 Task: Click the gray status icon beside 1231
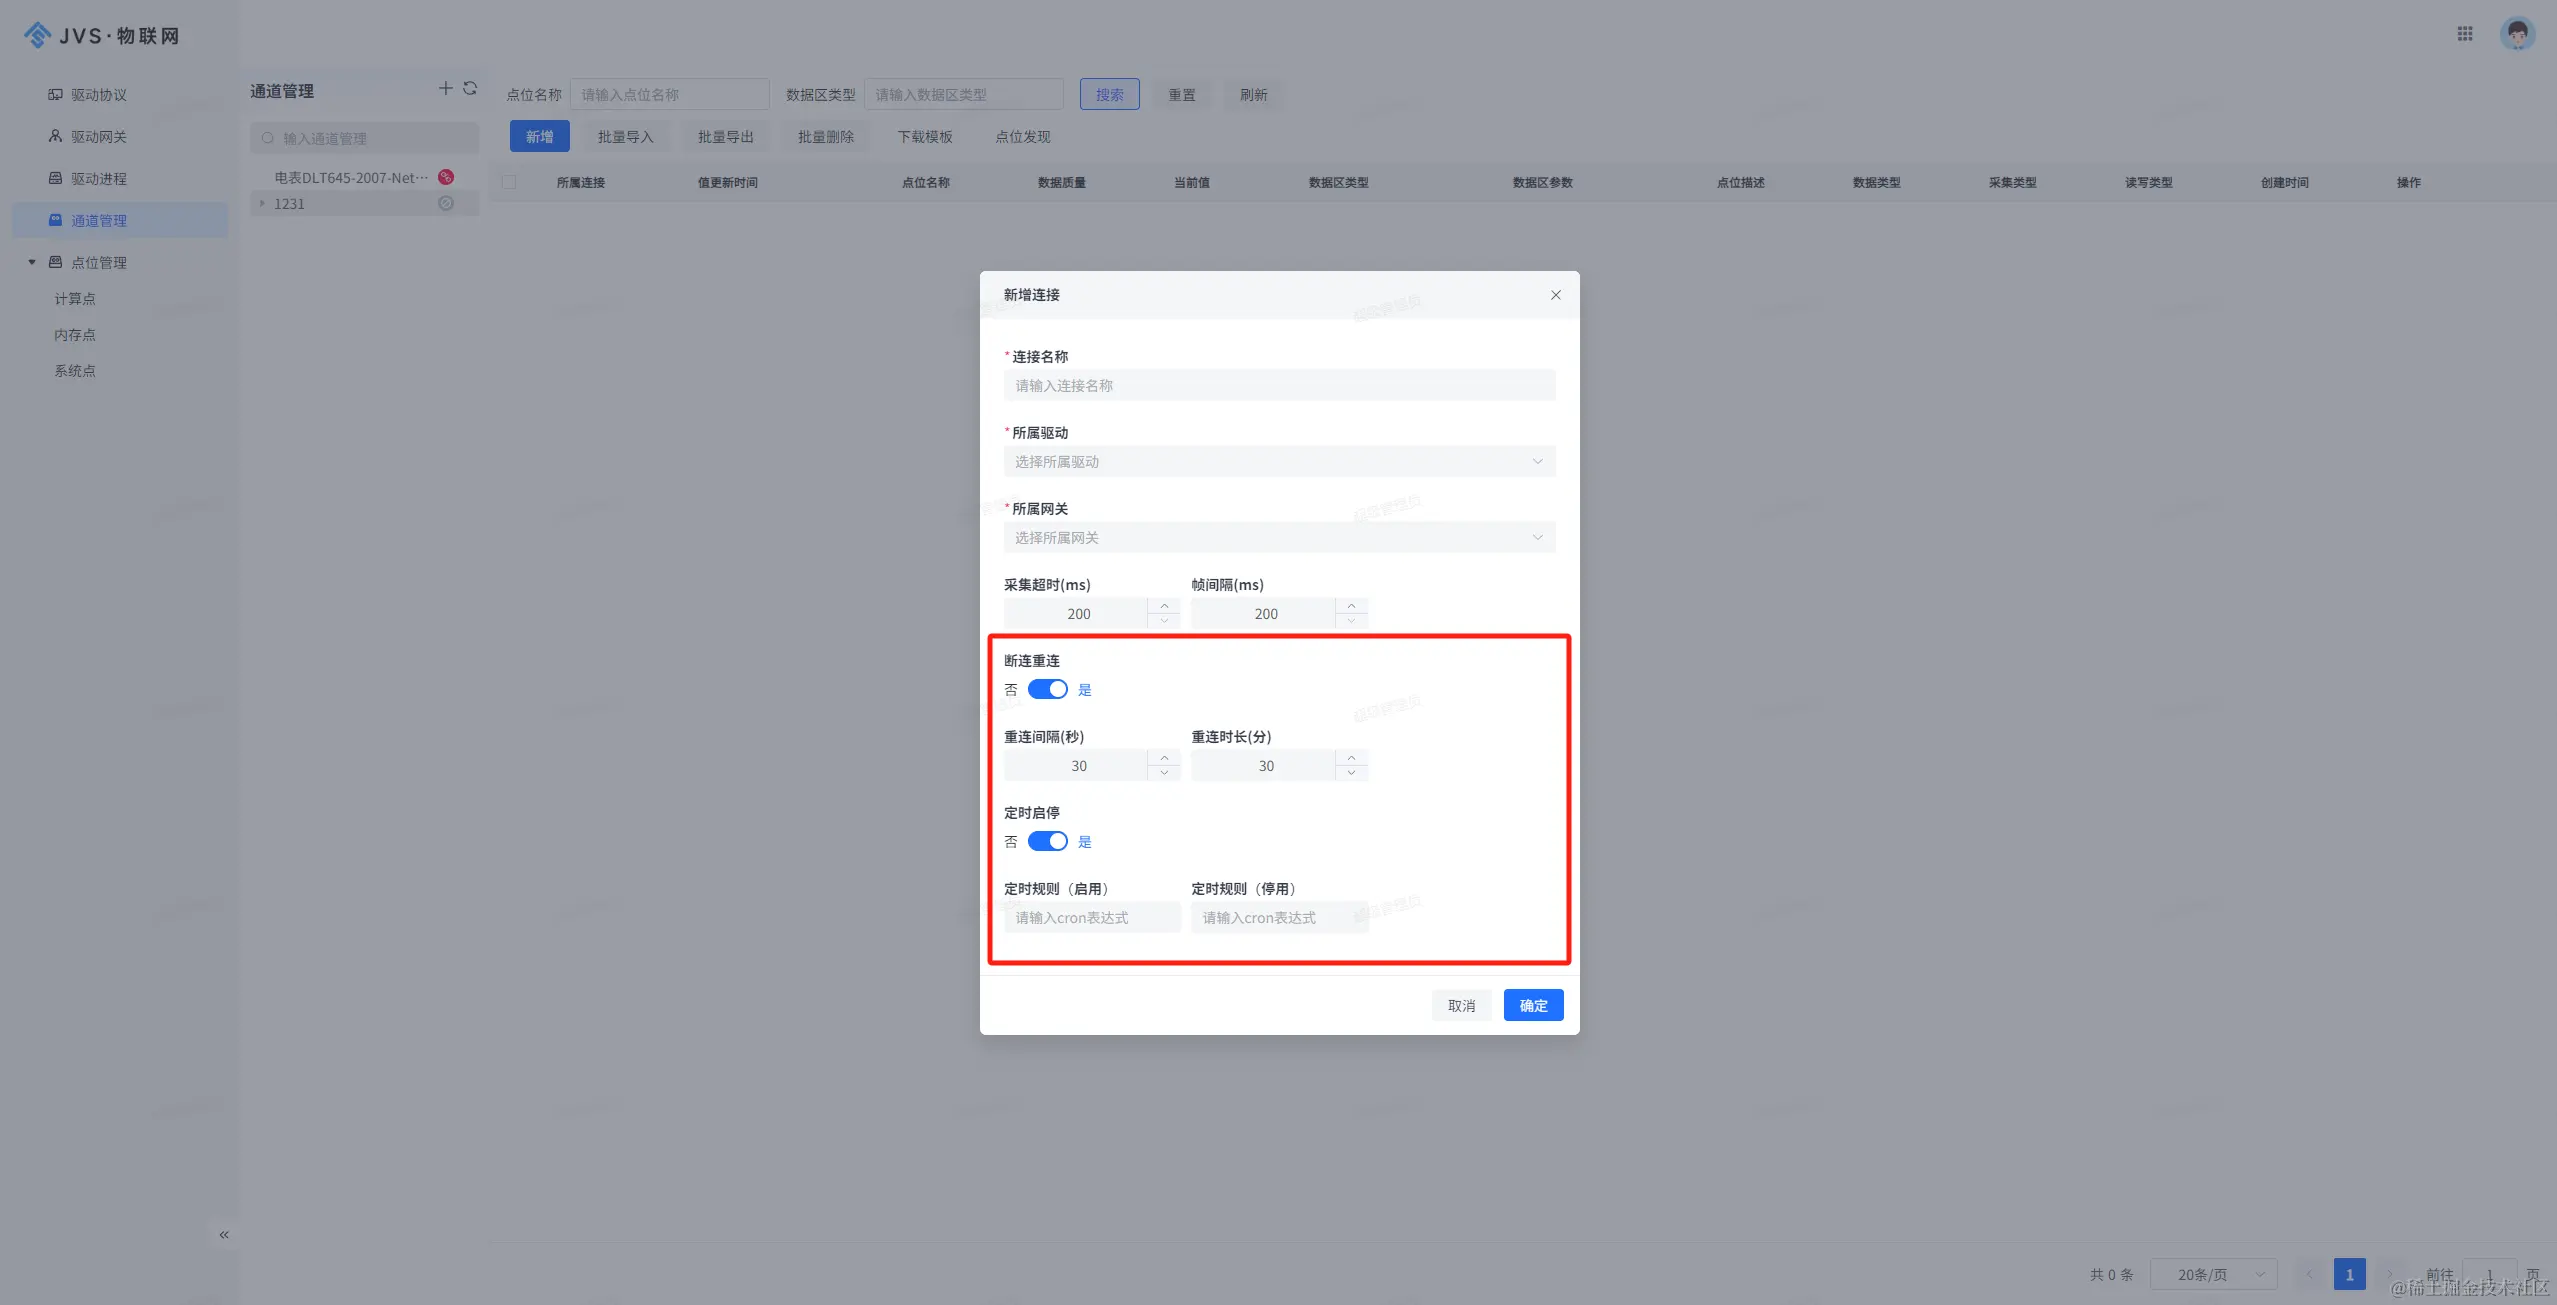click(446, 203)
